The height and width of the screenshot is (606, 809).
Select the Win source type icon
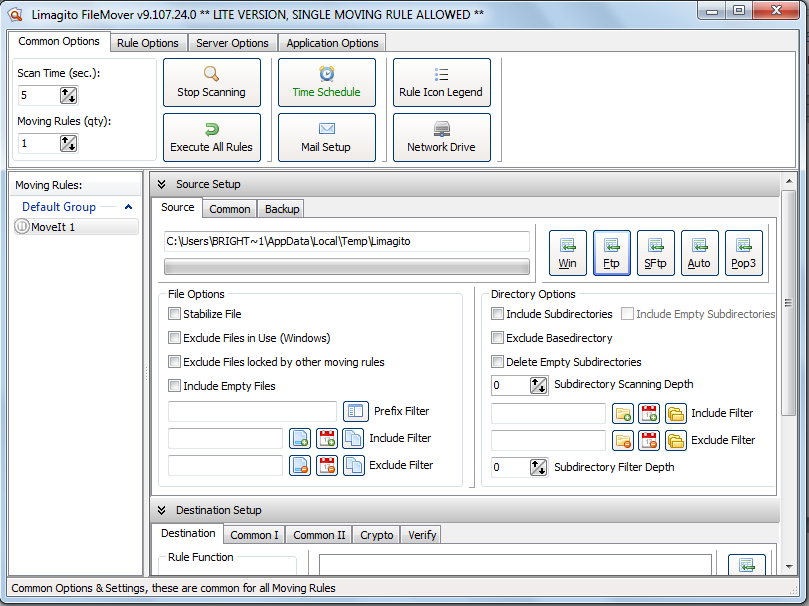point(567,253)
